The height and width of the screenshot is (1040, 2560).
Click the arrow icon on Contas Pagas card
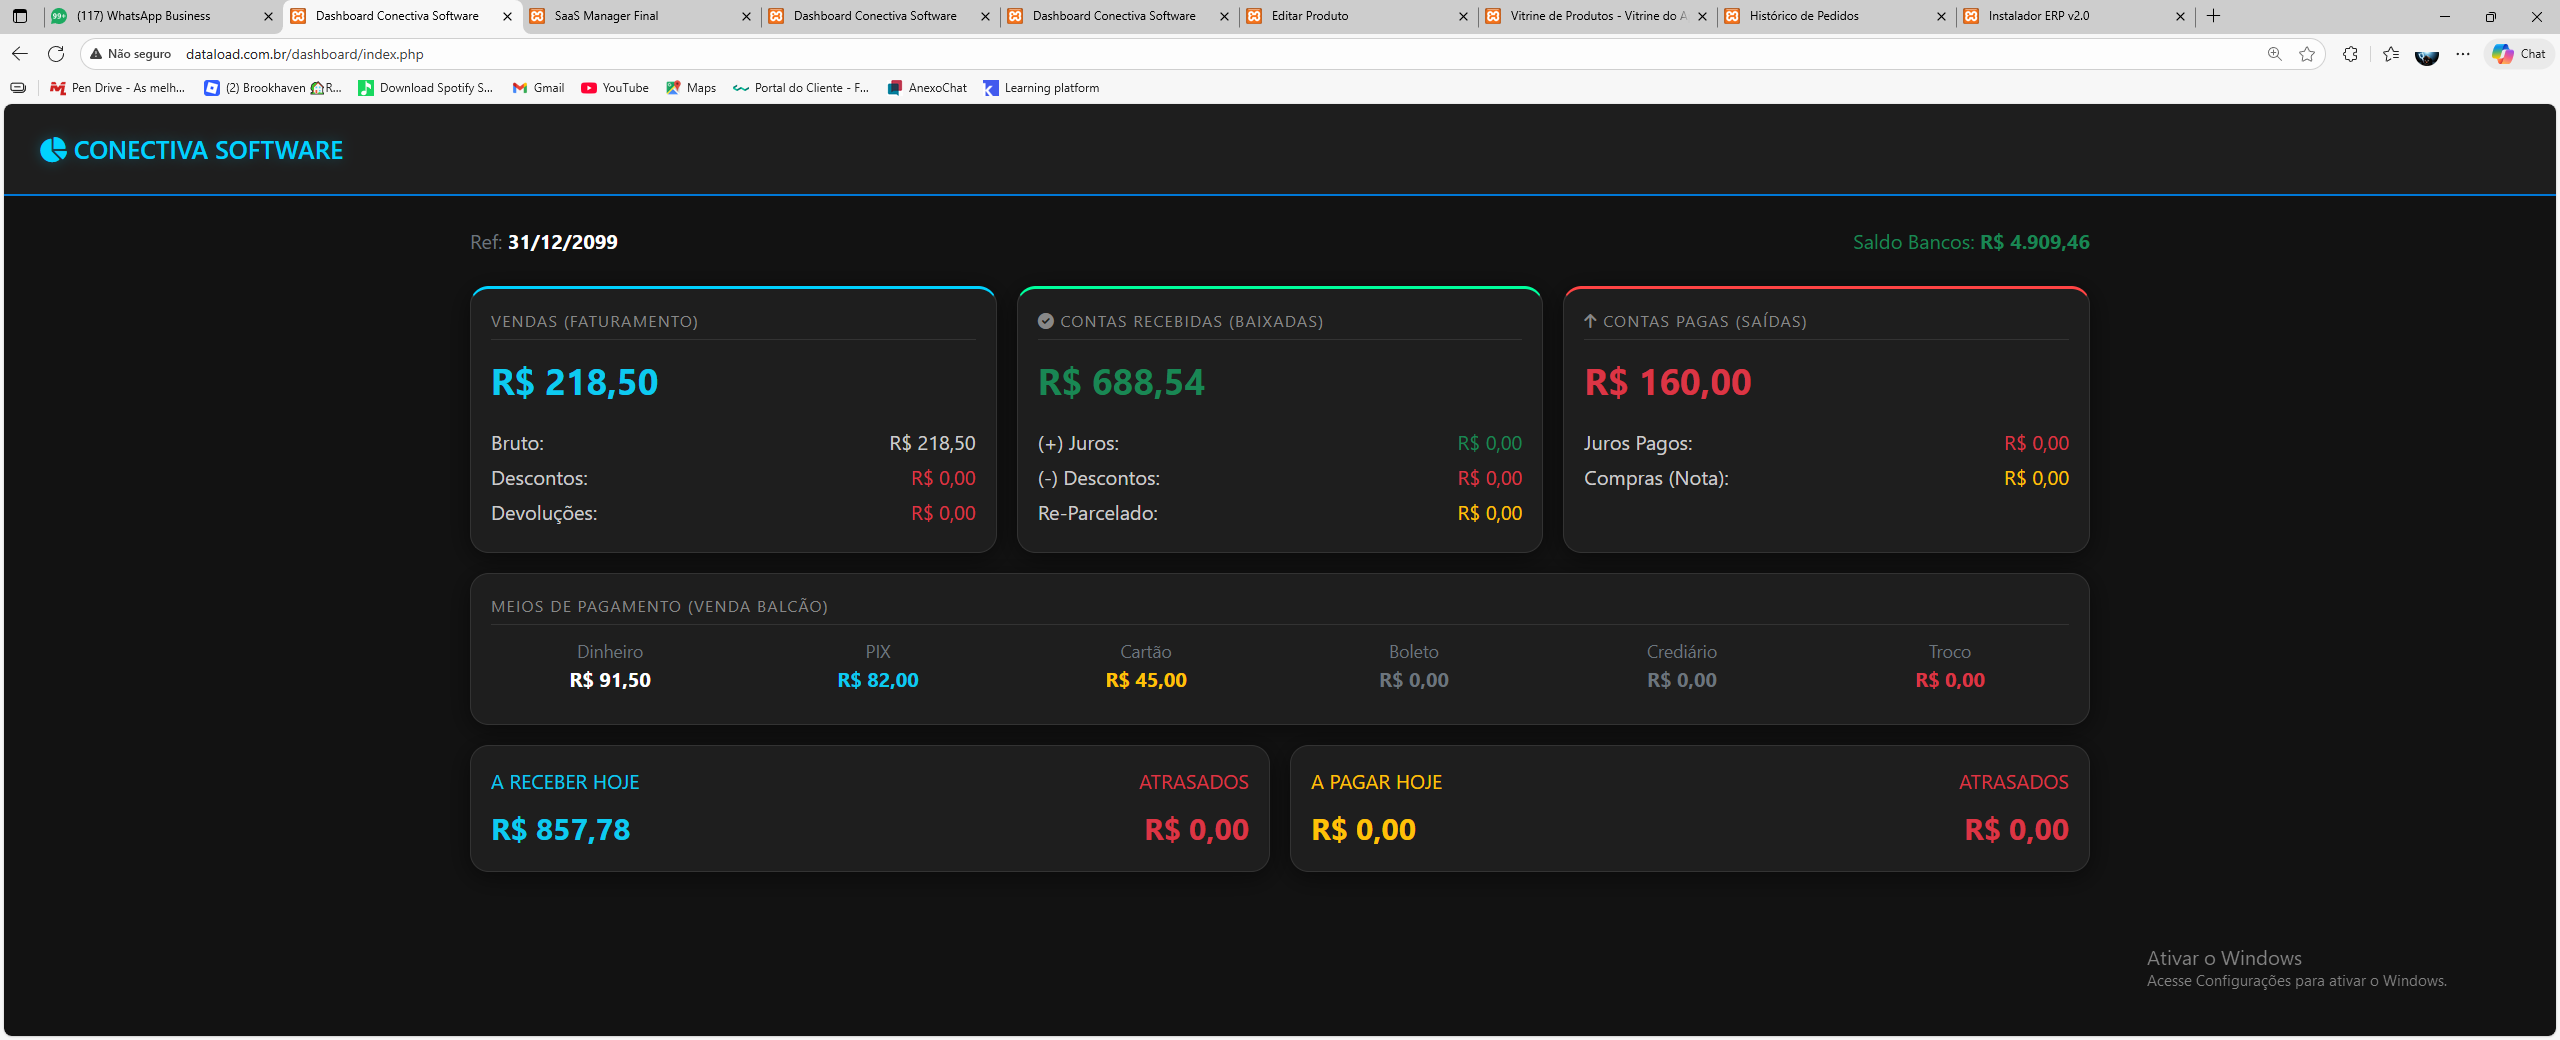pos(1590,321)
